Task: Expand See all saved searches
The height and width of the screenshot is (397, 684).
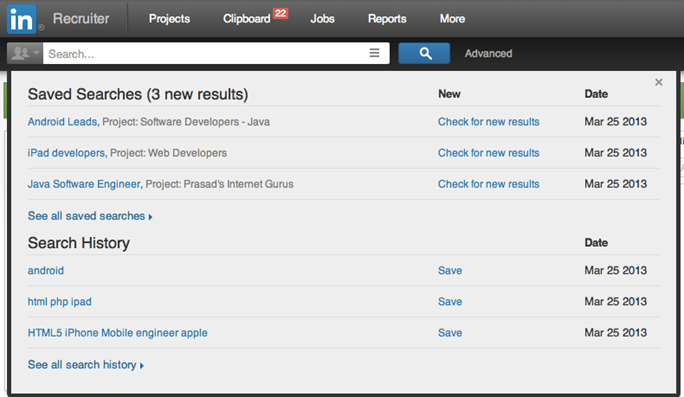Action: (x=90, y=216)
